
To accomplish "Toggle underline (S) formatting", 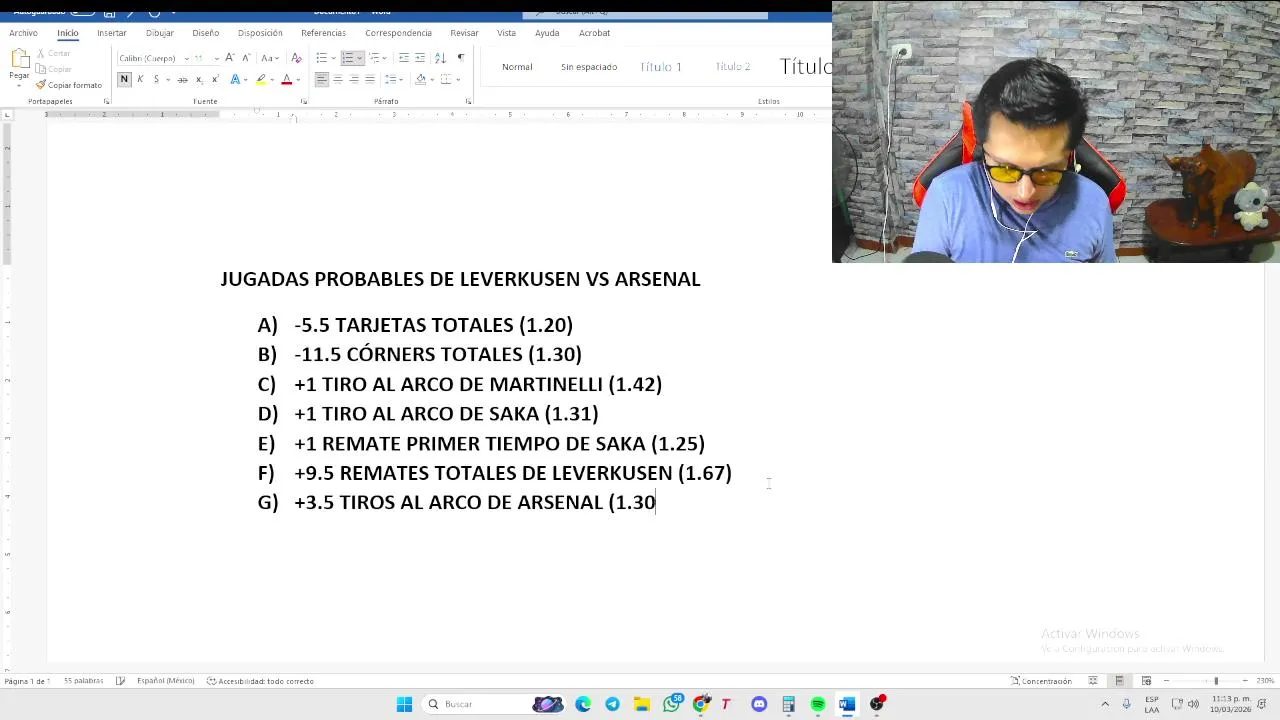I will click(156, 79).
